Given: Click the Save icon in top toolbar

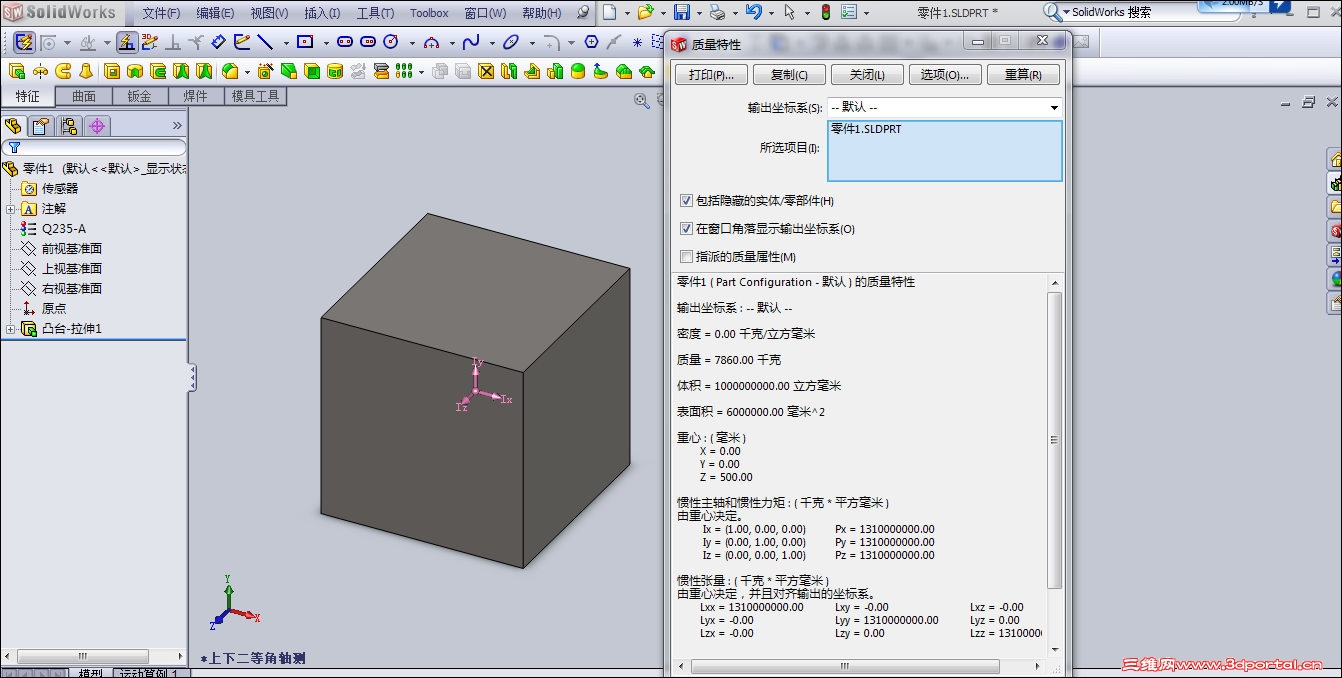Looking at the screenshot, I should (x=682, y=12).
